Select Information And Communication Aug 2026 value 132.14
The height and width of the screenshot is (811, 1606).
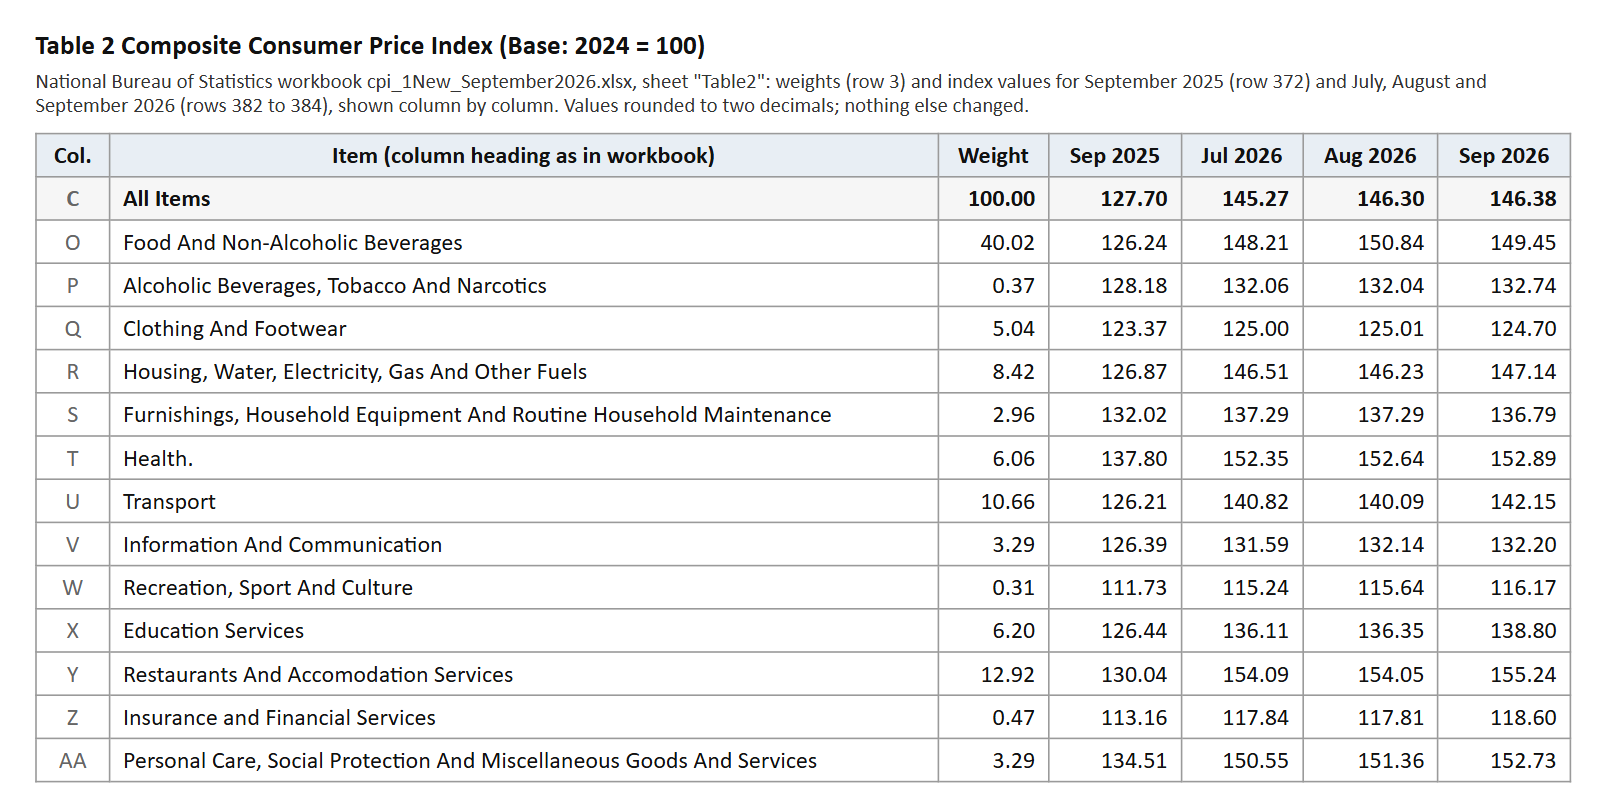coord(1390,545)
